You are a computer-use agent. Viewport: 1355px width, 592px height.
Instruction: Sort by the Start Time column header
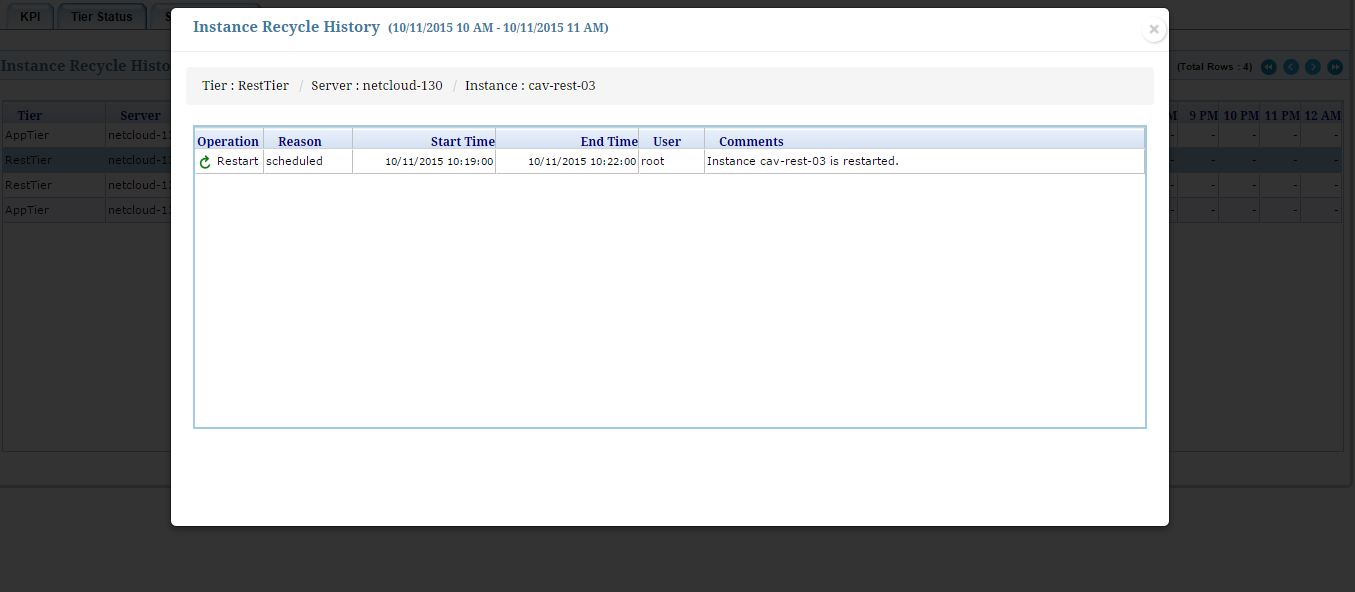tap(424, 141)
